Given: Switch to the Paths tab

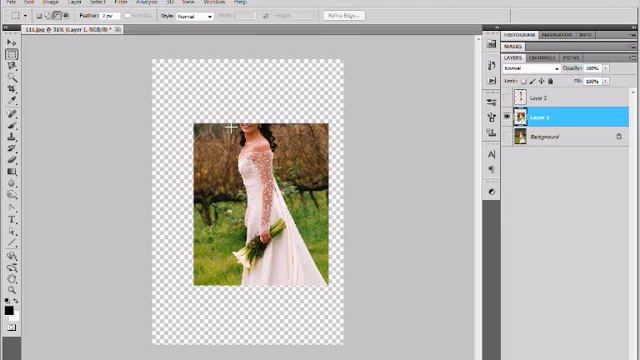Looking at the screenshot, I should coord(571,58).
